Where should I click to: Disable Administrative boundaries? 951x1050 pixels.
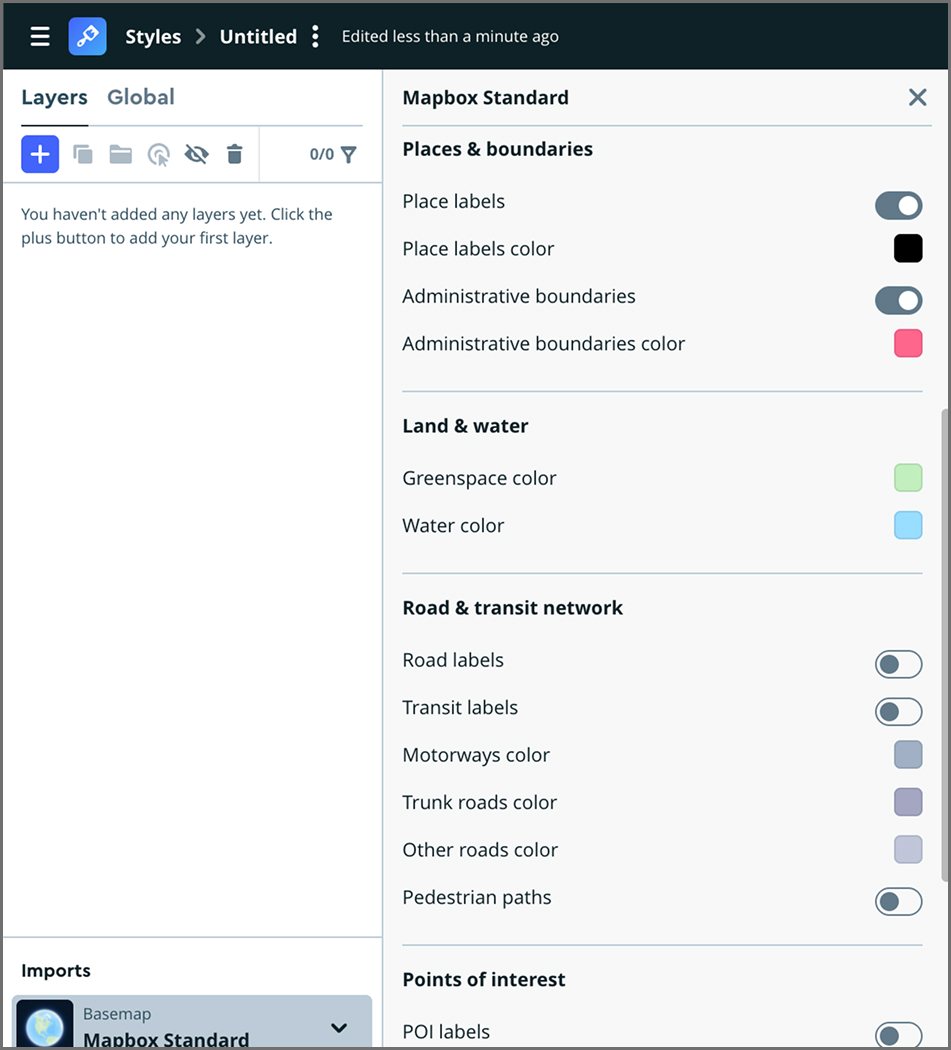point(898,300)
